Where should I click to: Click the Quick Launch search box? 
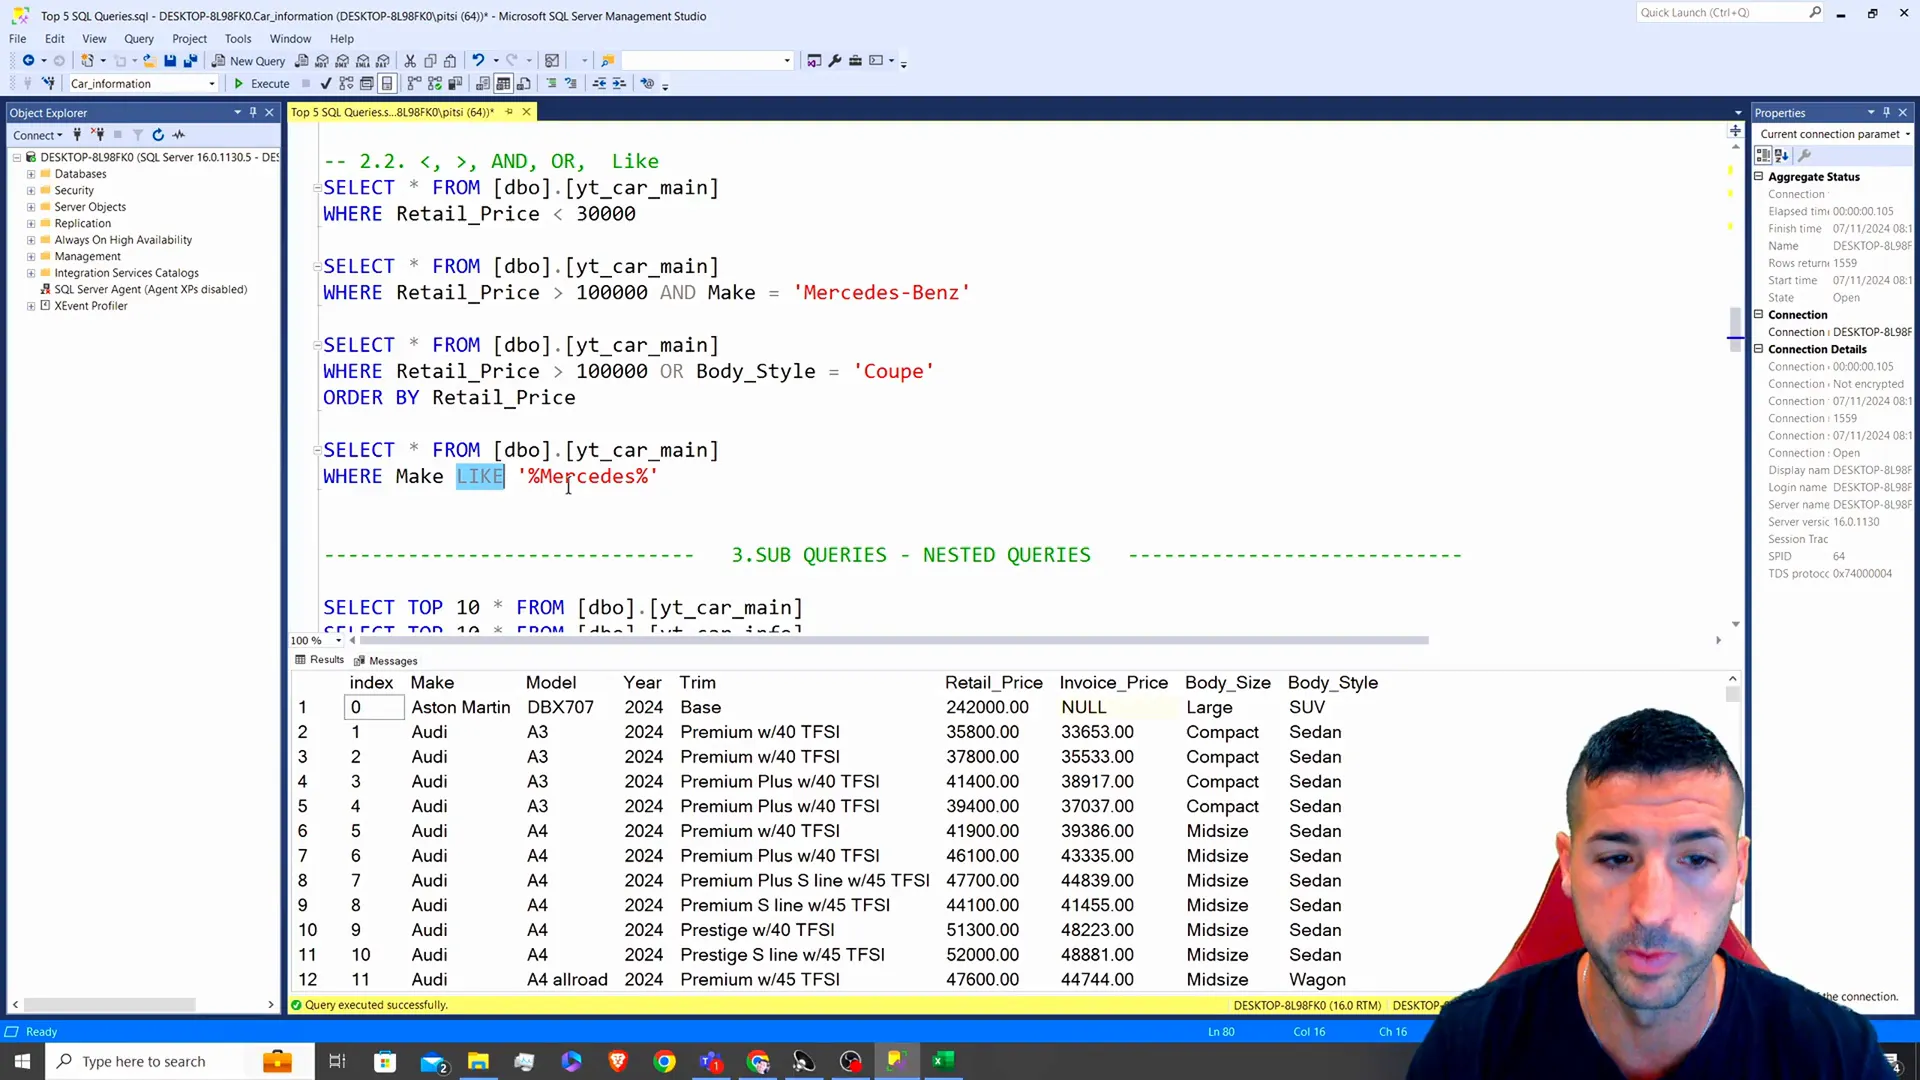click(x=1730, y=12)
